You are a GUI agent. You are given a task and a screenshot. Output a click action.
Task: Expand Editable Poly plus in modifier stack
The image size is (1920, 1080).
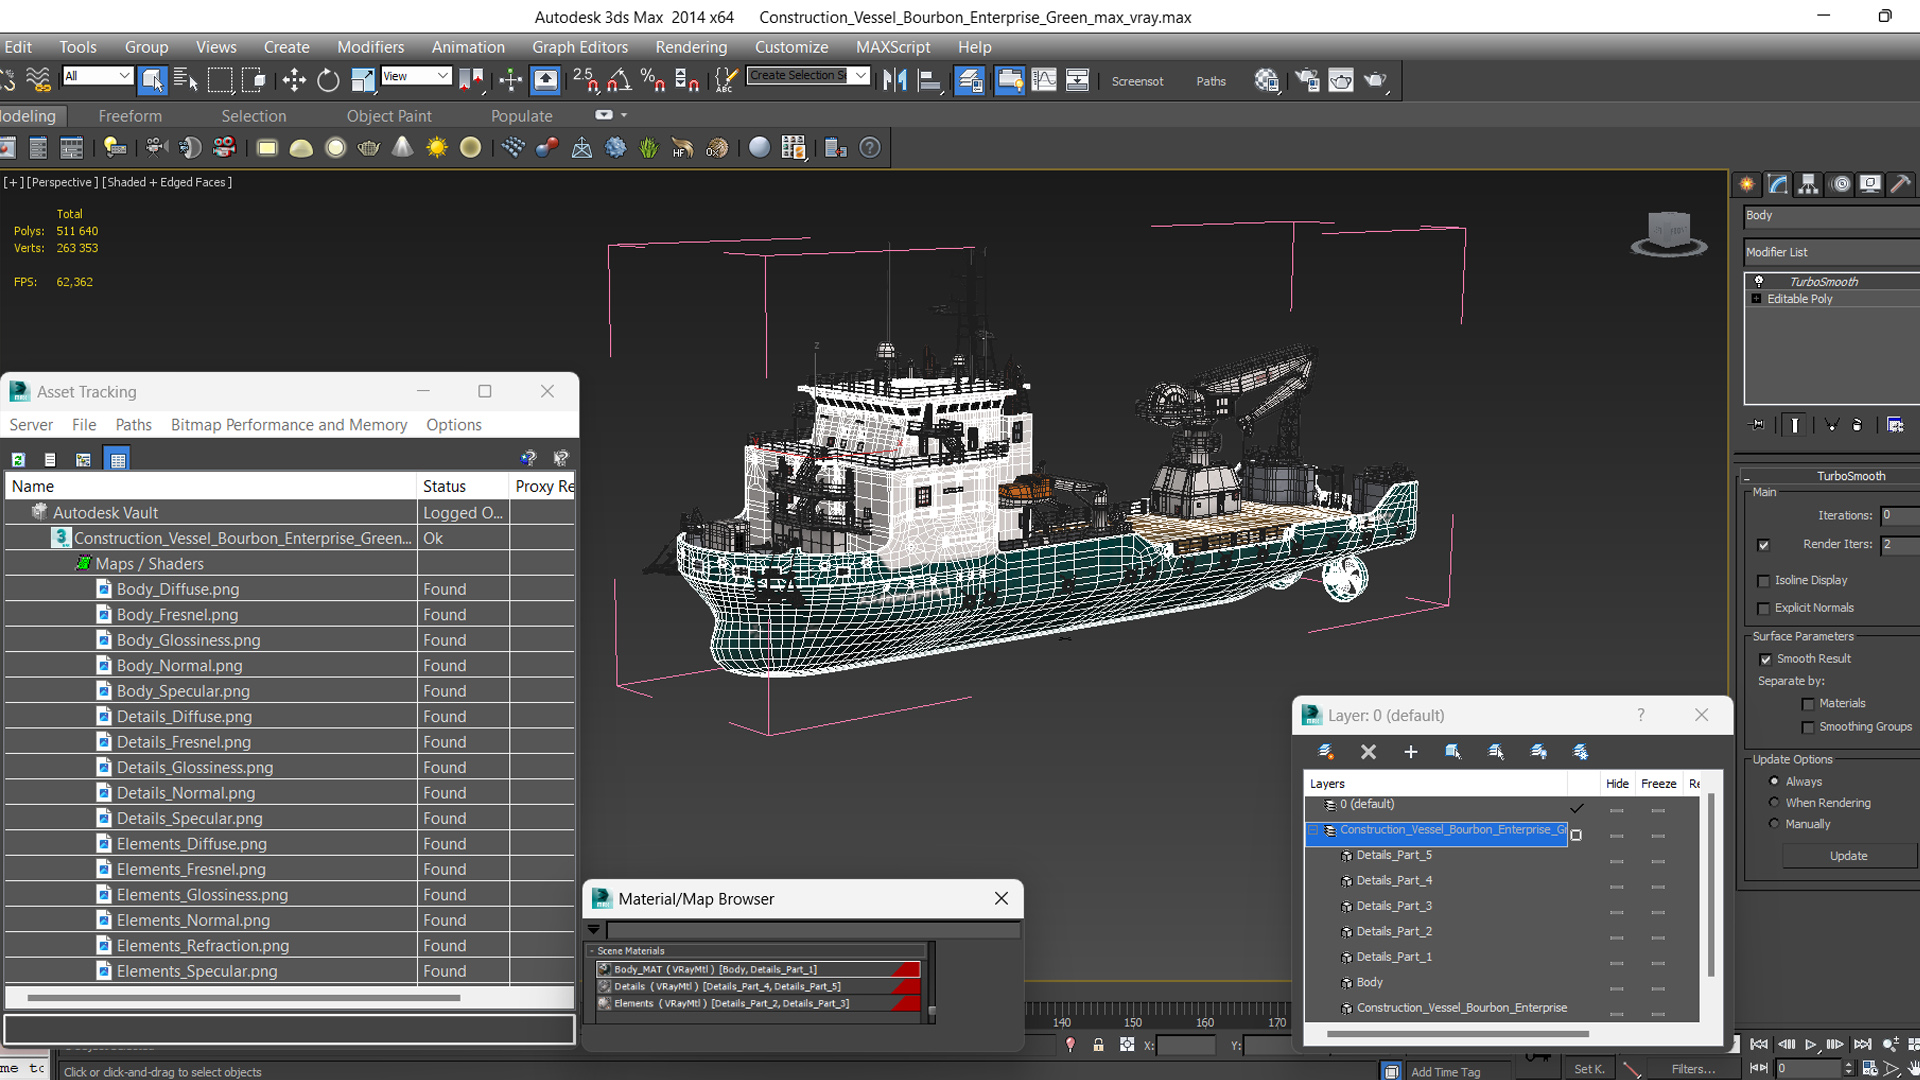coord(1756,299)
